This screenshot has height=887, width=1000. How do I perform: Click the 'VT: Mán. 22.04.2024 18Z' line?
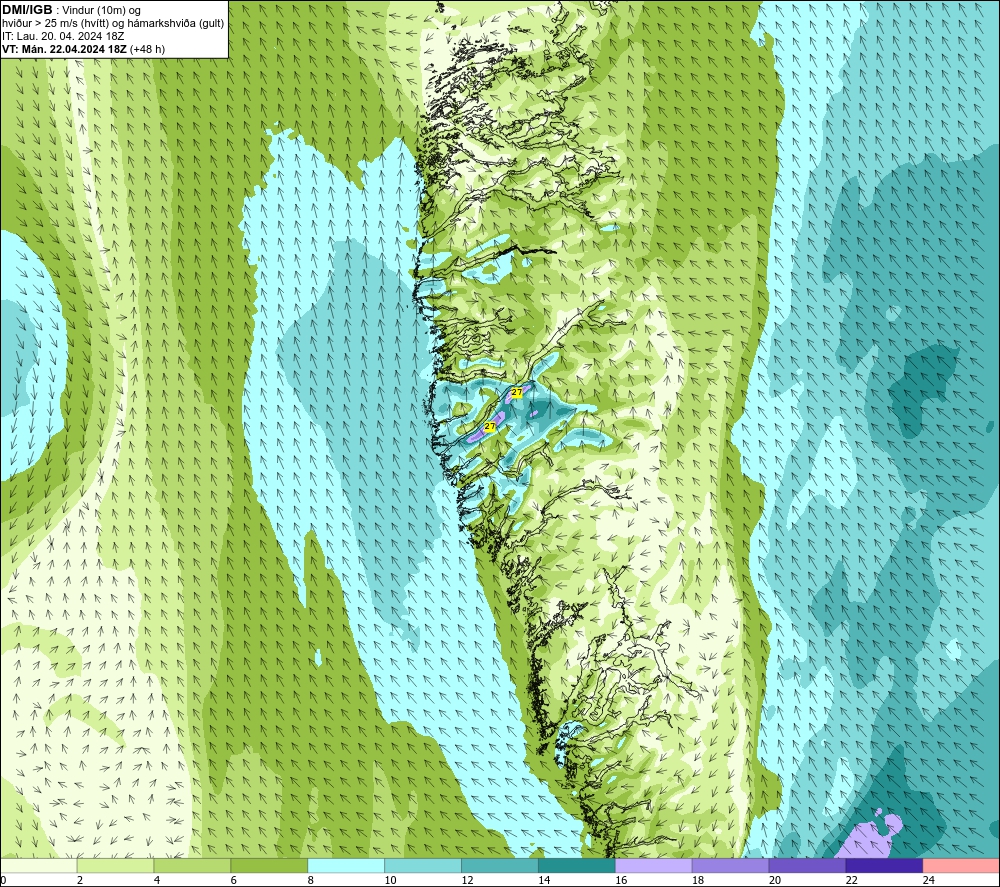64,49
